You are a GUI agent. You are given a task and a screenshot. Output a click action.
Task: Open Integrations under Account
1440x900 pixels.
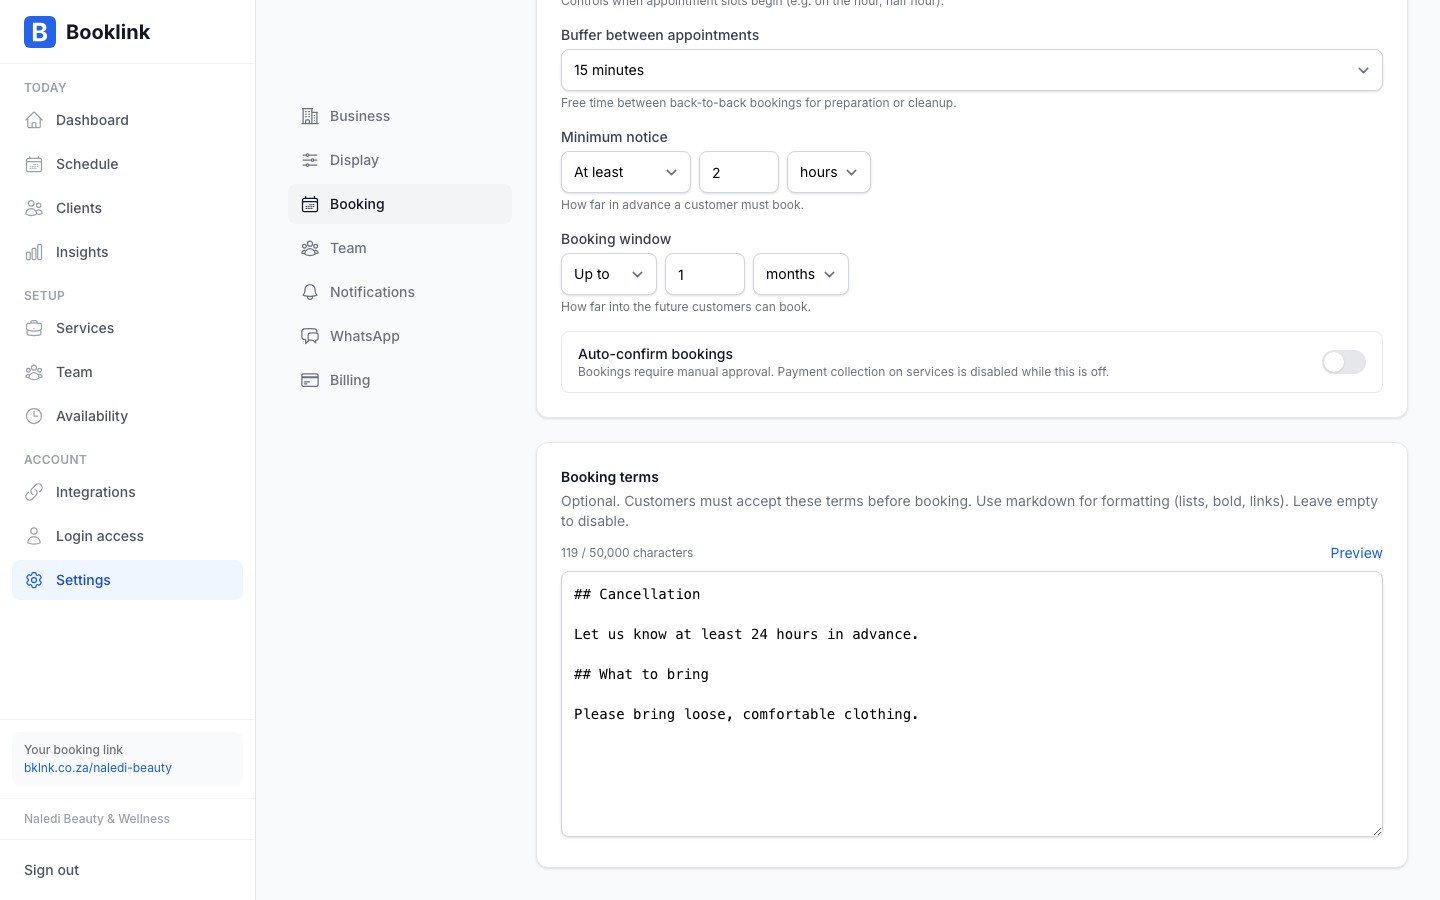(127, 492)
